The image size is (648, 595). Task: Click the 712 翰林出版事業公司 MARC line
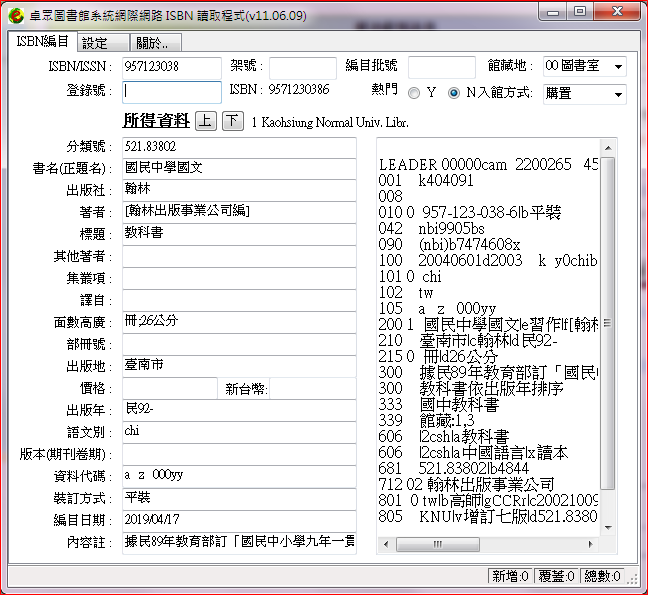tap(466, 485)
